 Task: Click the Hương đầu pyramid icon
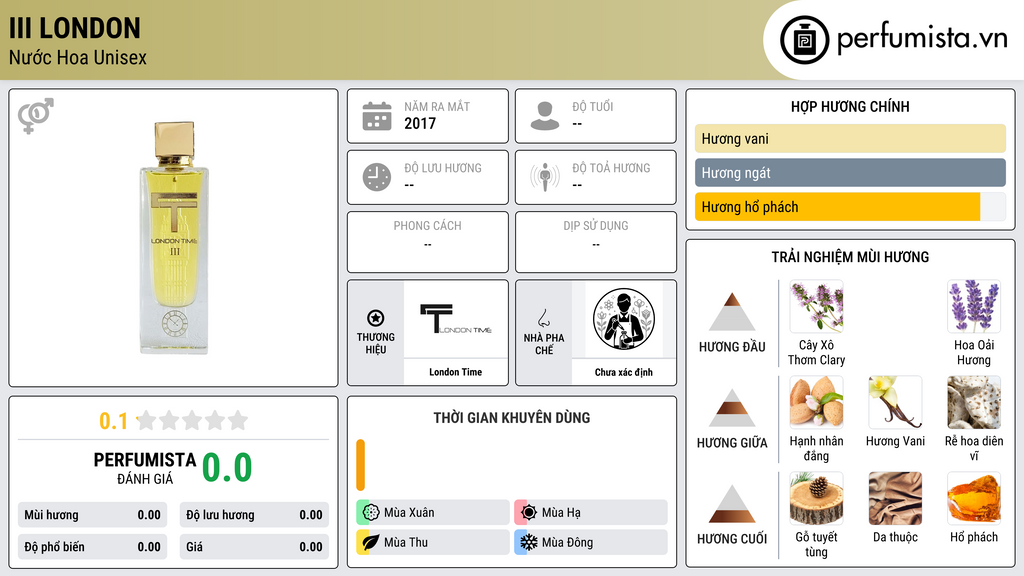pos(732,312)
